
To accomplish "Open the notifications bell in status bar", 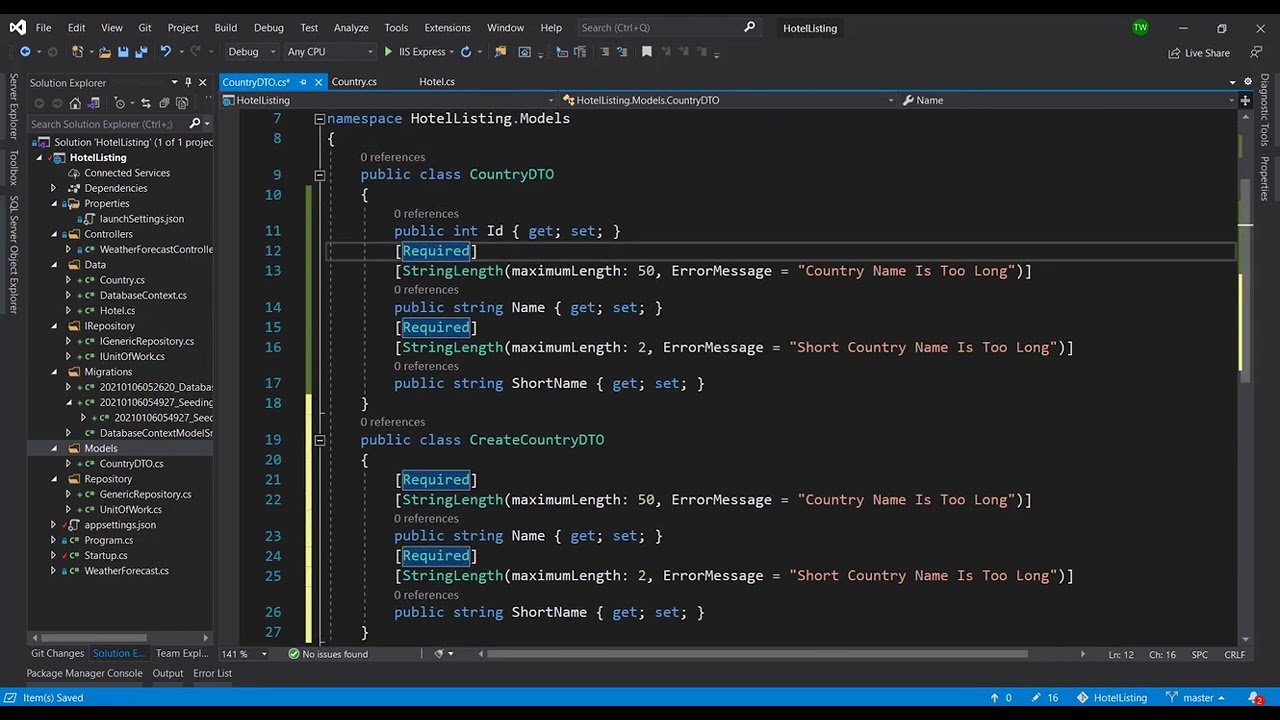I will click(x=1254, y=697).
